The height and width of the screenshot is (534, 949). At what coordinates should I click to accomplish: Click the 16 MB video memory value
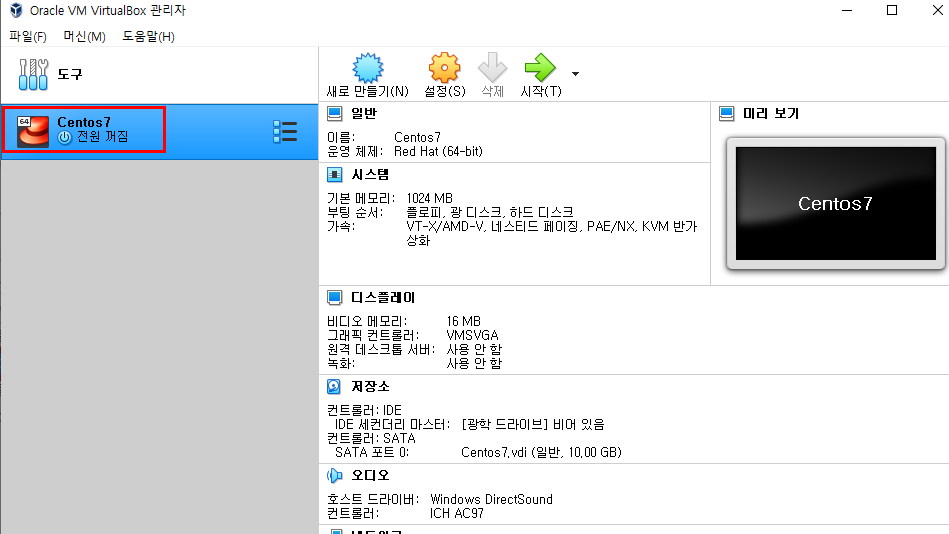[463, 321]
